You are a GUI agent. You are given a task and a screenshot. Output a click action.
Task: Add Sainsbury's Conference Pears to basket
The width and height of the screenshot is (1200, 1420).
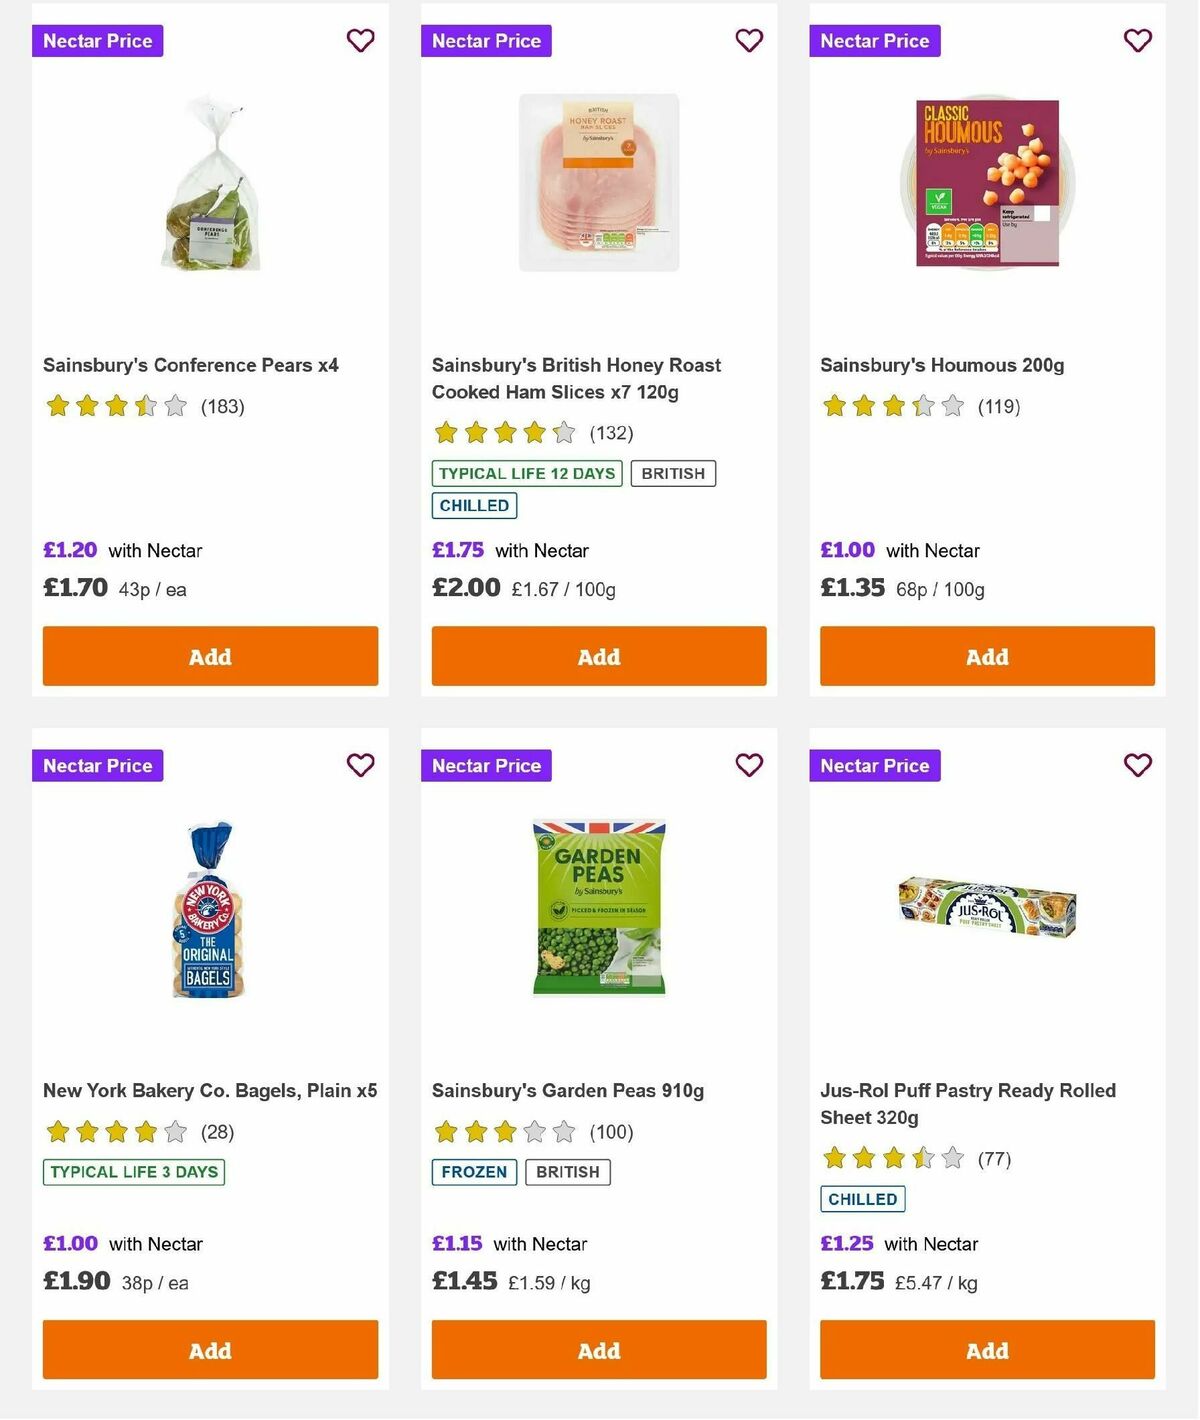coord(210,656)
